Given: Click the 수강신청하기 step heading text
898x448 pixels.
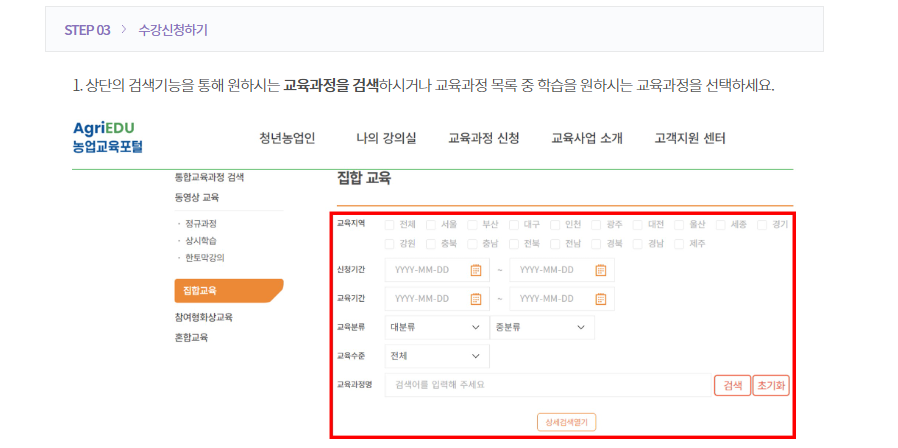Looking at the screenshot, I should pos(173,30).
